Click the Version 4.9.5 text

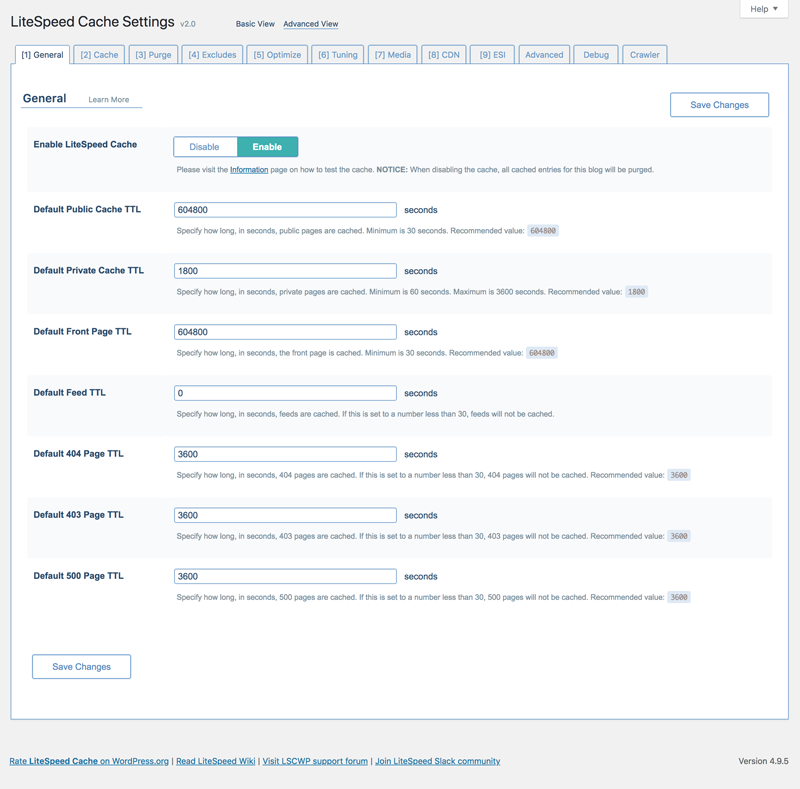(763, 761)
